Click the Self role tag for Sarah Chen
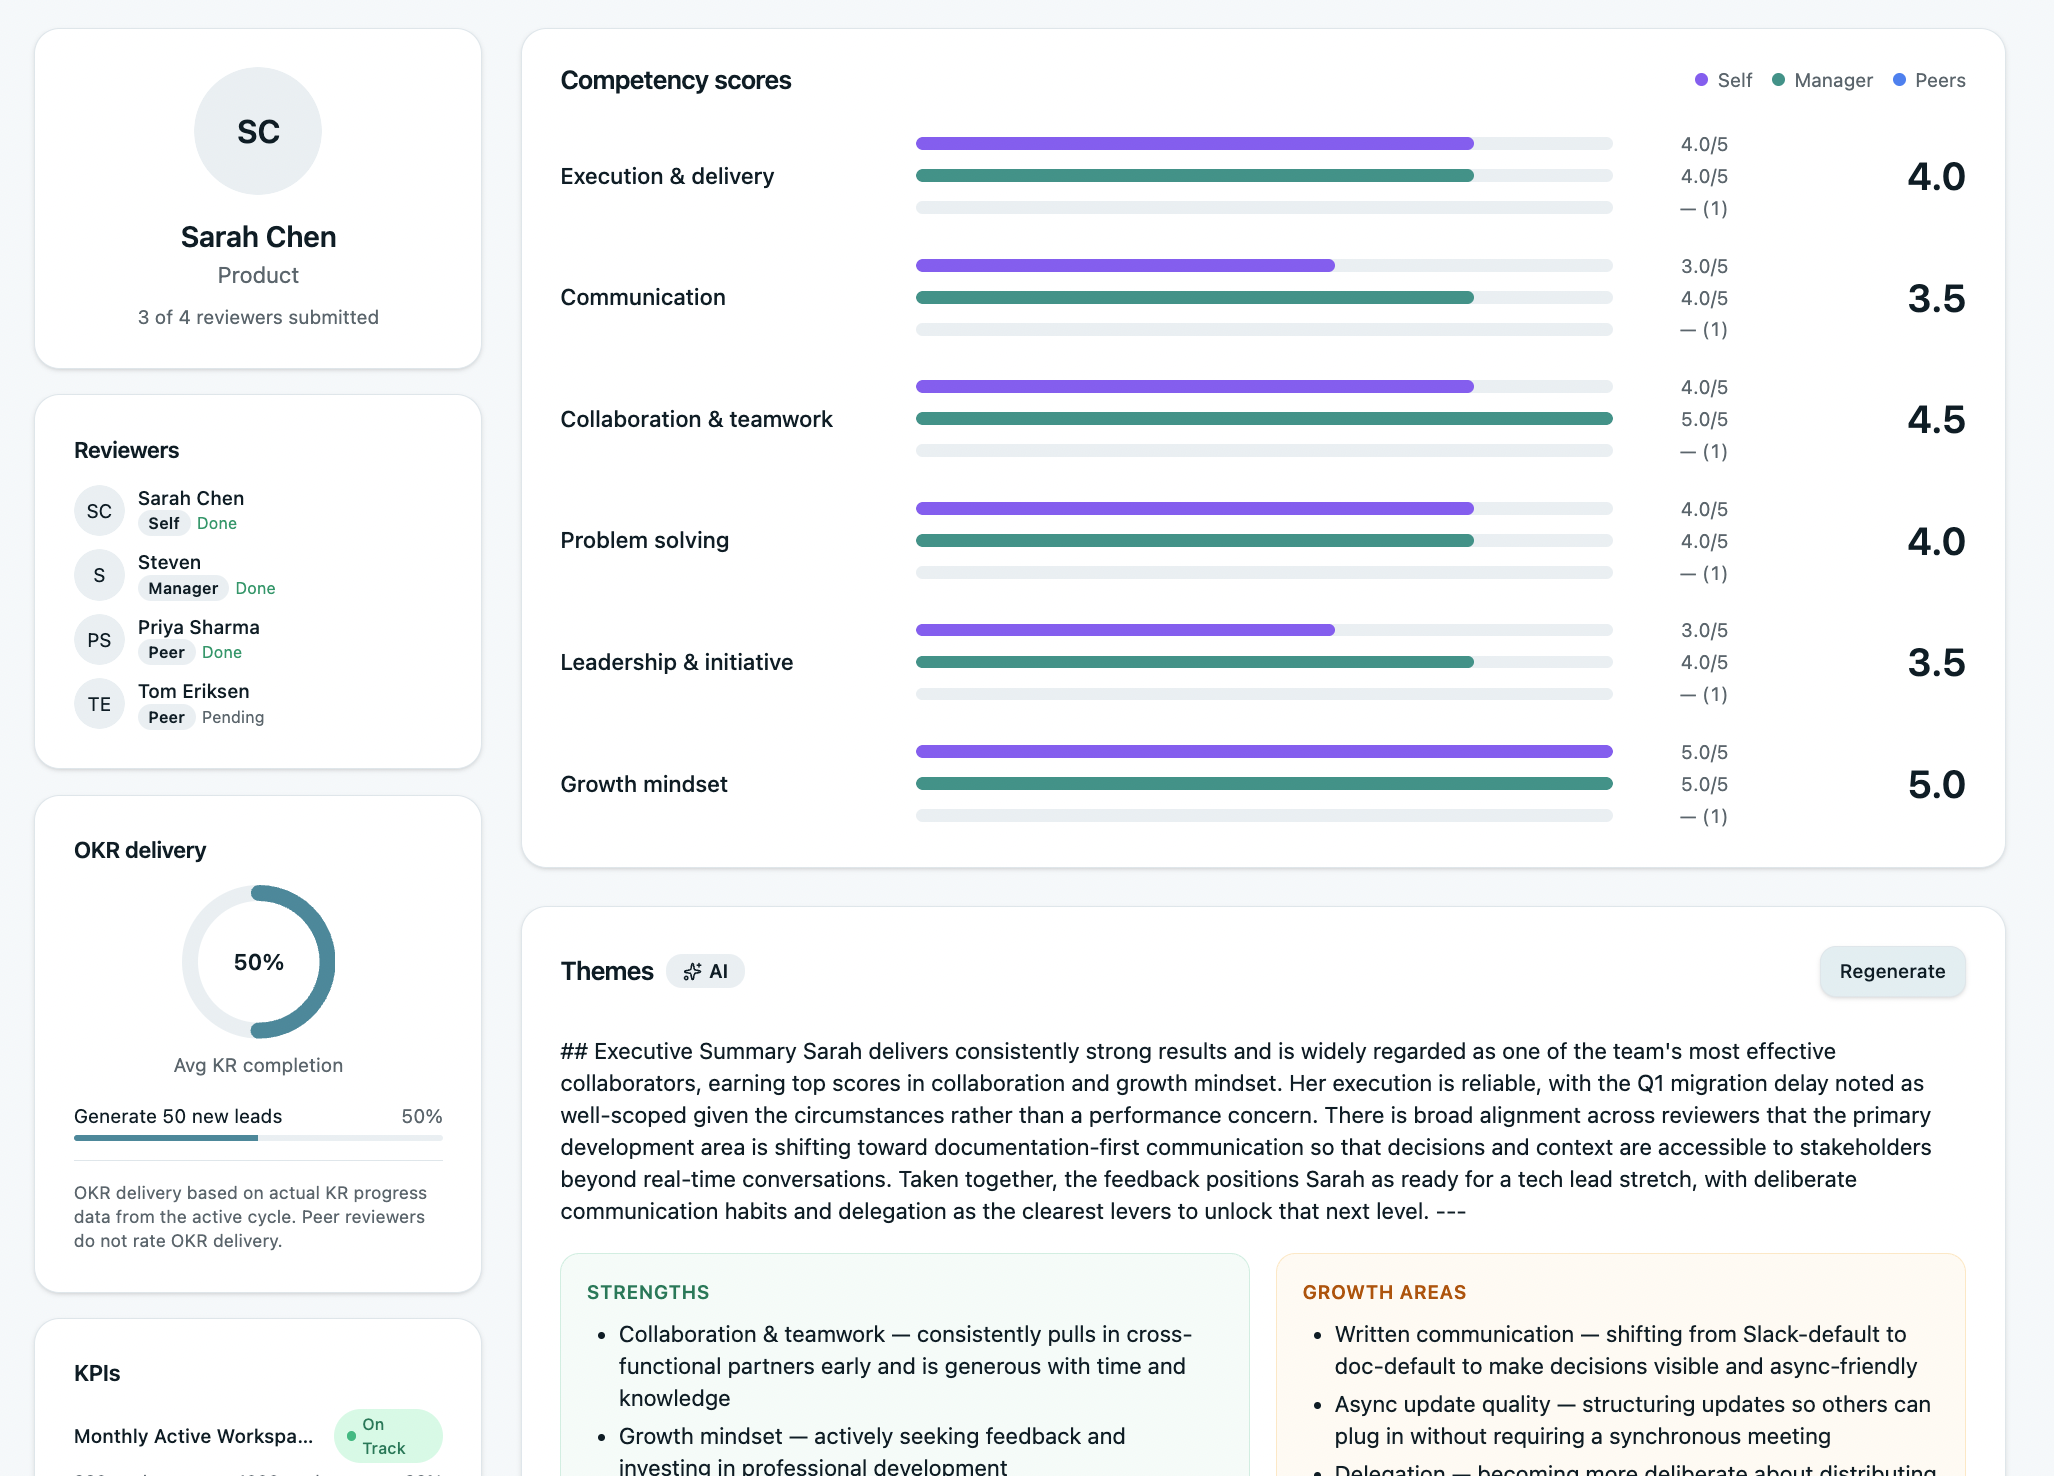Screen dimensions: 2054x1476 coord(164,523)
